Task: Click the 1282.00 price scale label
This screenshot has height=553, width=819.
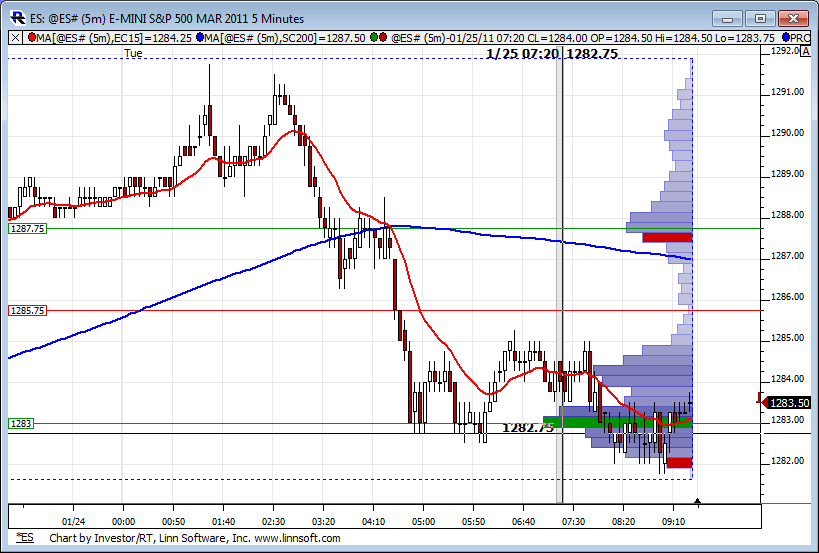Action: click(x=787, y=461)
